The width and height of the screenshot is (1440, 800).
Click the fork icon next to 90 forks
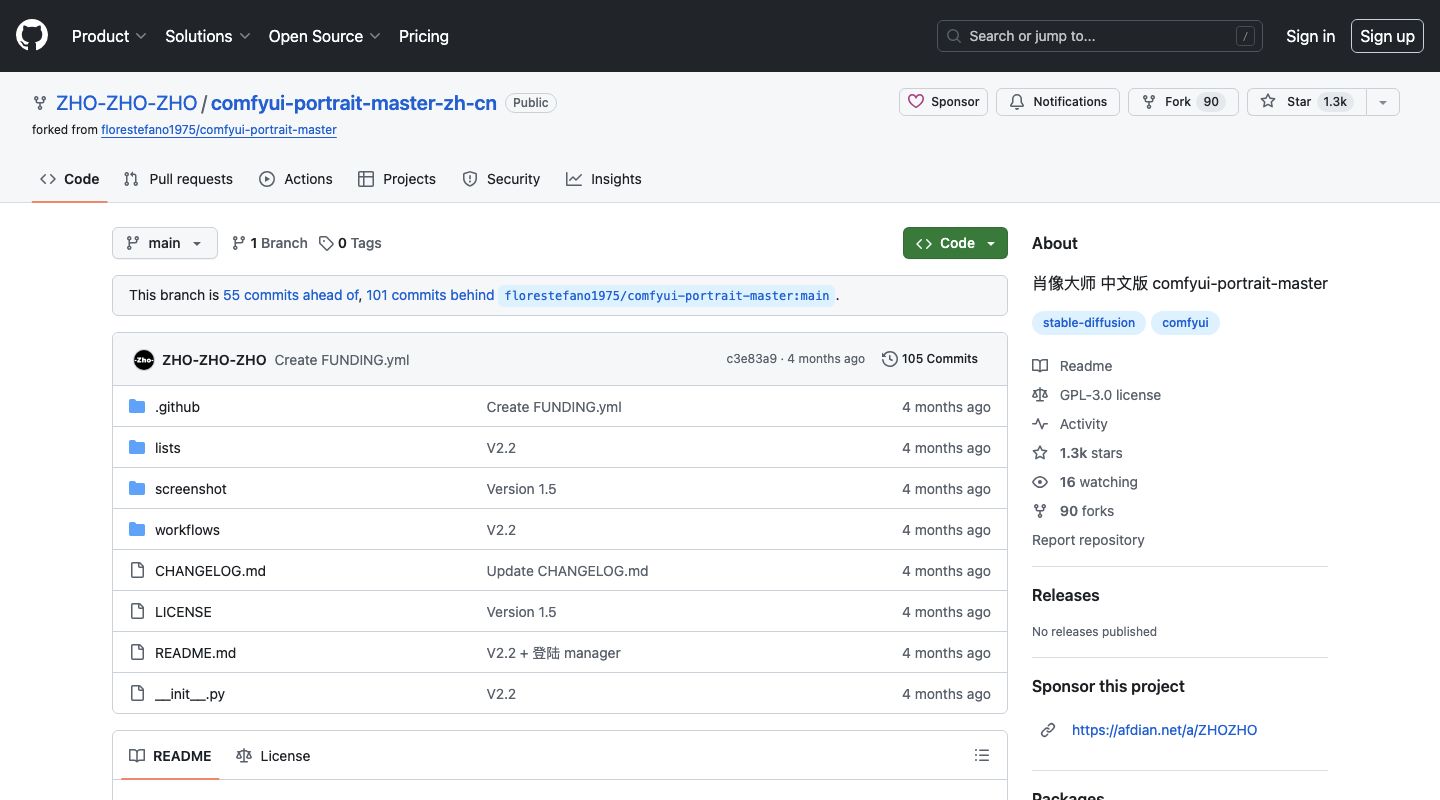pos(1040,511)
